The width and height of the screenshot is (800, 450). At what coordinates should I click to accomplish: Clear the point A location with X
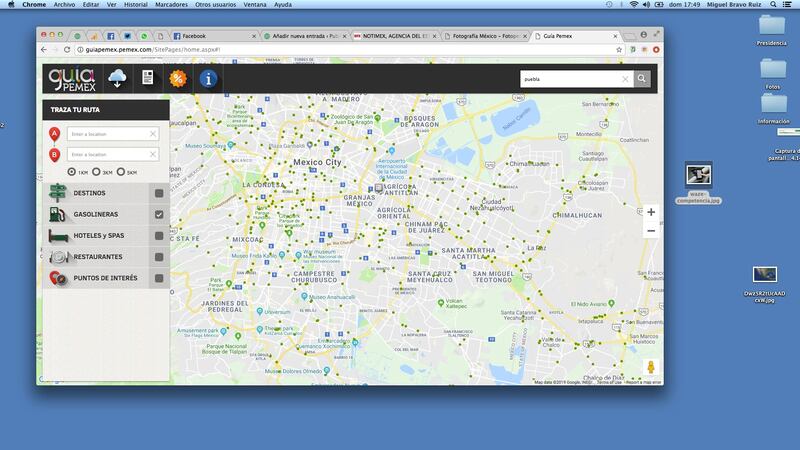(x=153, y=134)
